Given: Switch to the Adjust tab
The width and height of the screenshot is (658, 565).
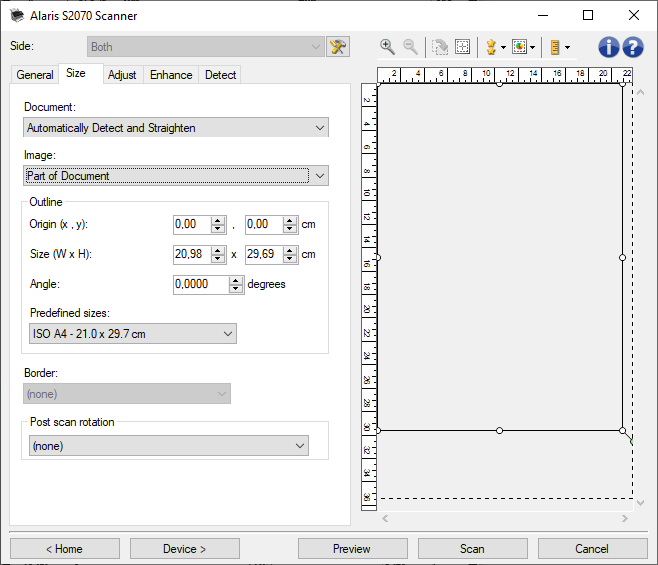Looking at the screenshot, I should 122,75.
